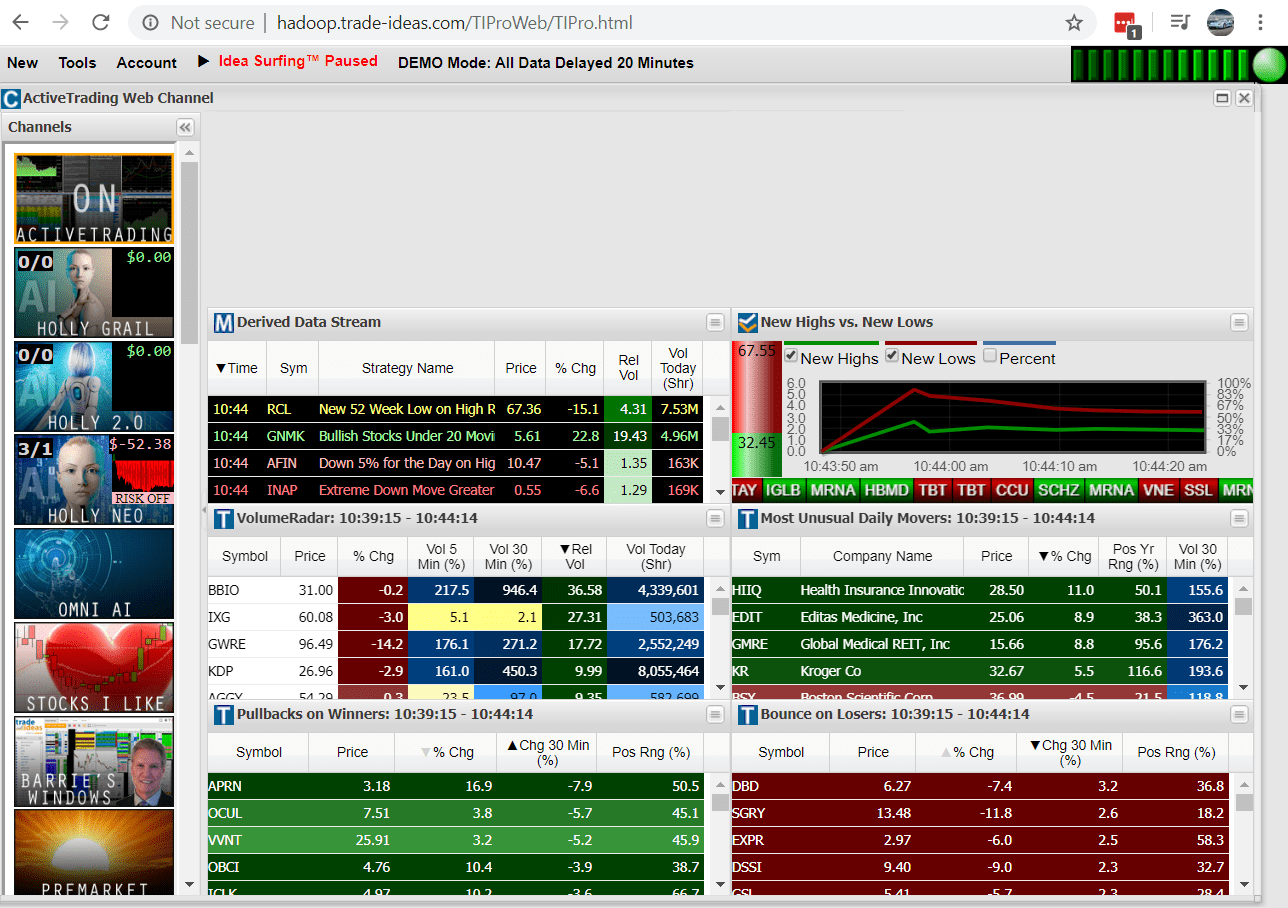Click the Time column sort arrow
The width and height of the screenshot is (1288, 908).
click(222, 368)
